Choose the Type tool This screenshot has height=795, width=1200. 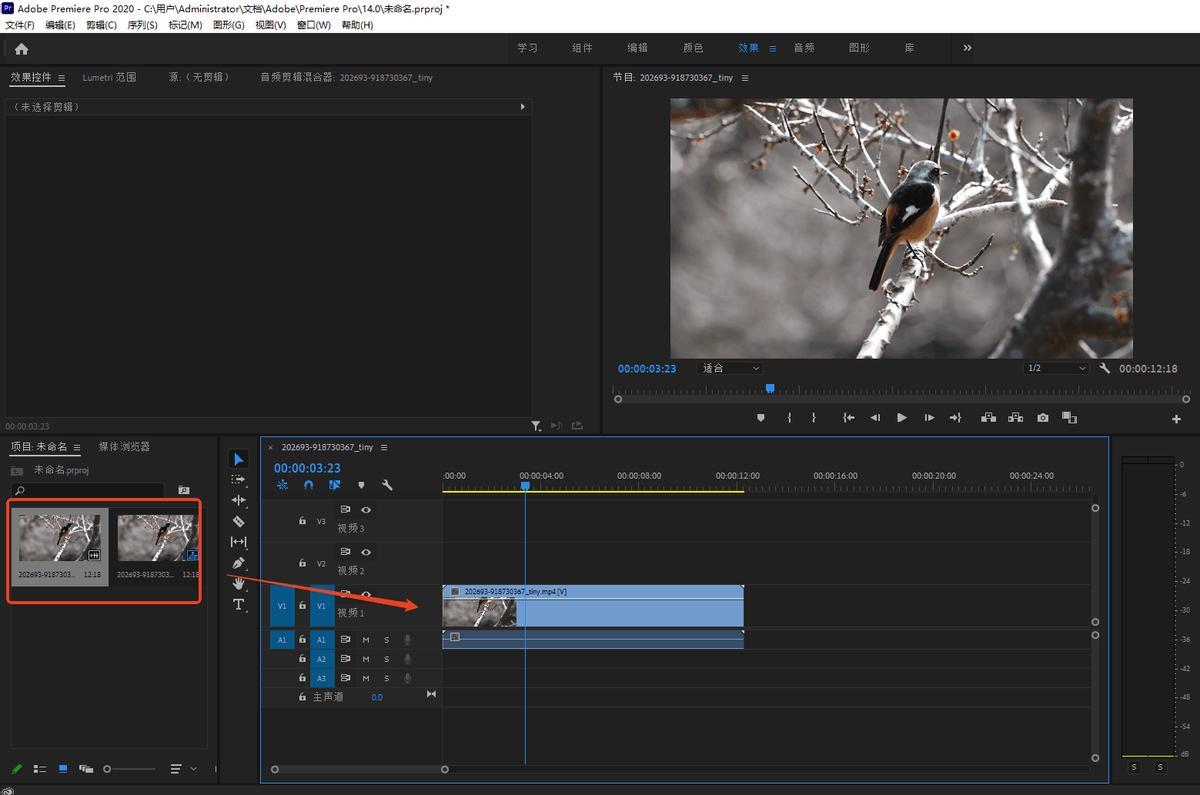(238, 605)
